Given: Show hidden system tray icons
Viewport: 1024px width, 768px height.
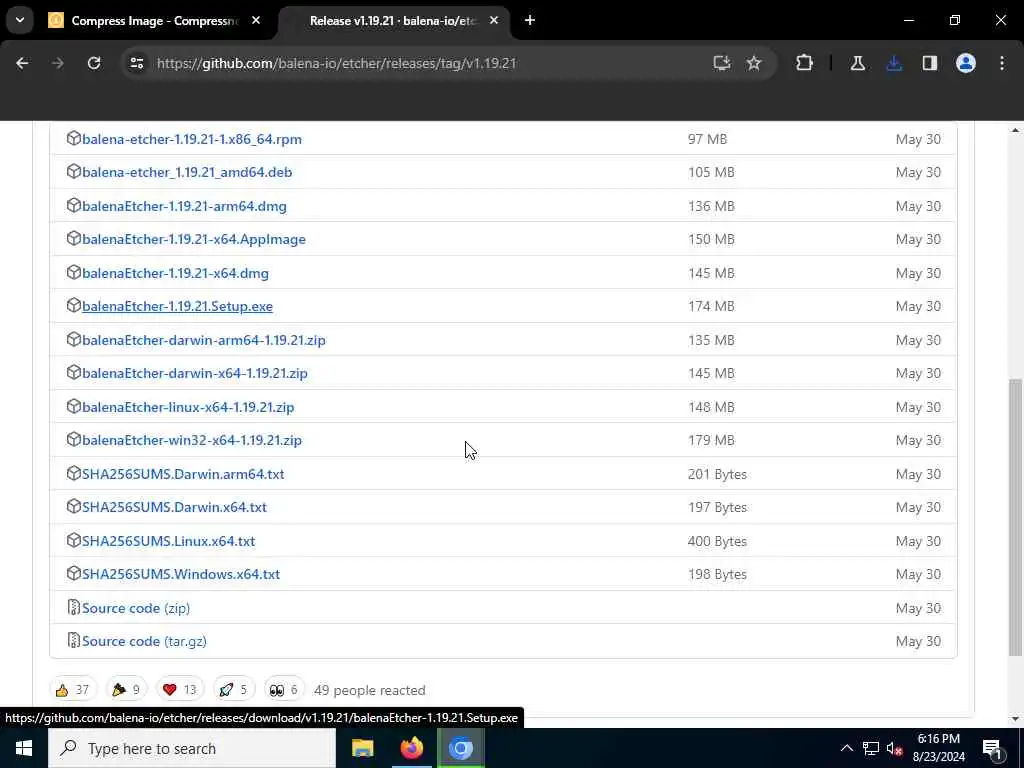Looking at the screenshot, I should click(x=846, y=748).
